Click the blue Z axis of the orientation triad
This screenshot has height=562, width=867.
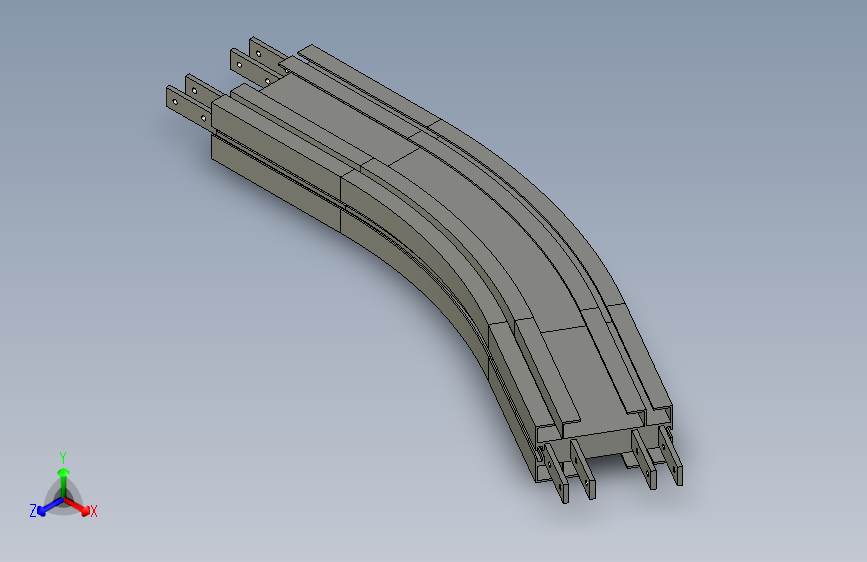pyautogui.click(x=50, y=507)
